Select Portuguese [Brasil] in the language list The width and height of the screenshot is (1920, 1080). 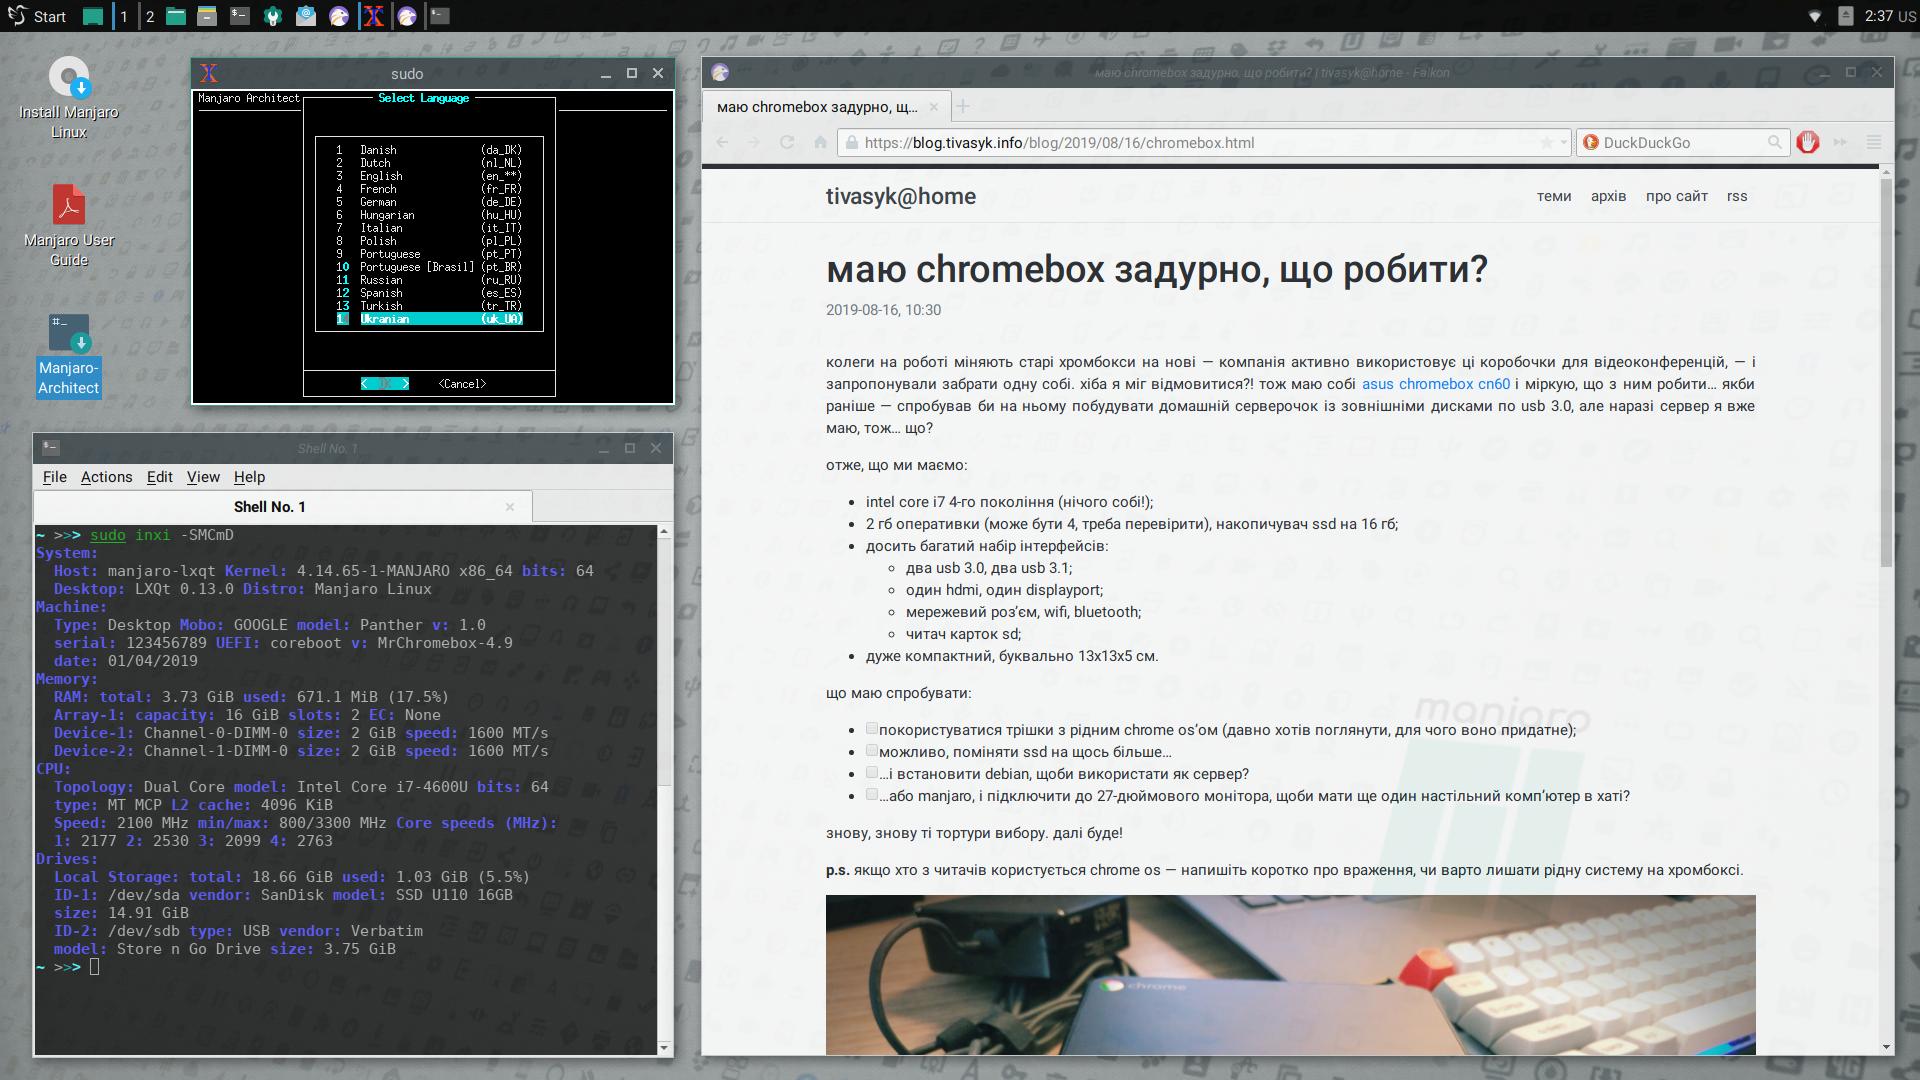[429, 267]
